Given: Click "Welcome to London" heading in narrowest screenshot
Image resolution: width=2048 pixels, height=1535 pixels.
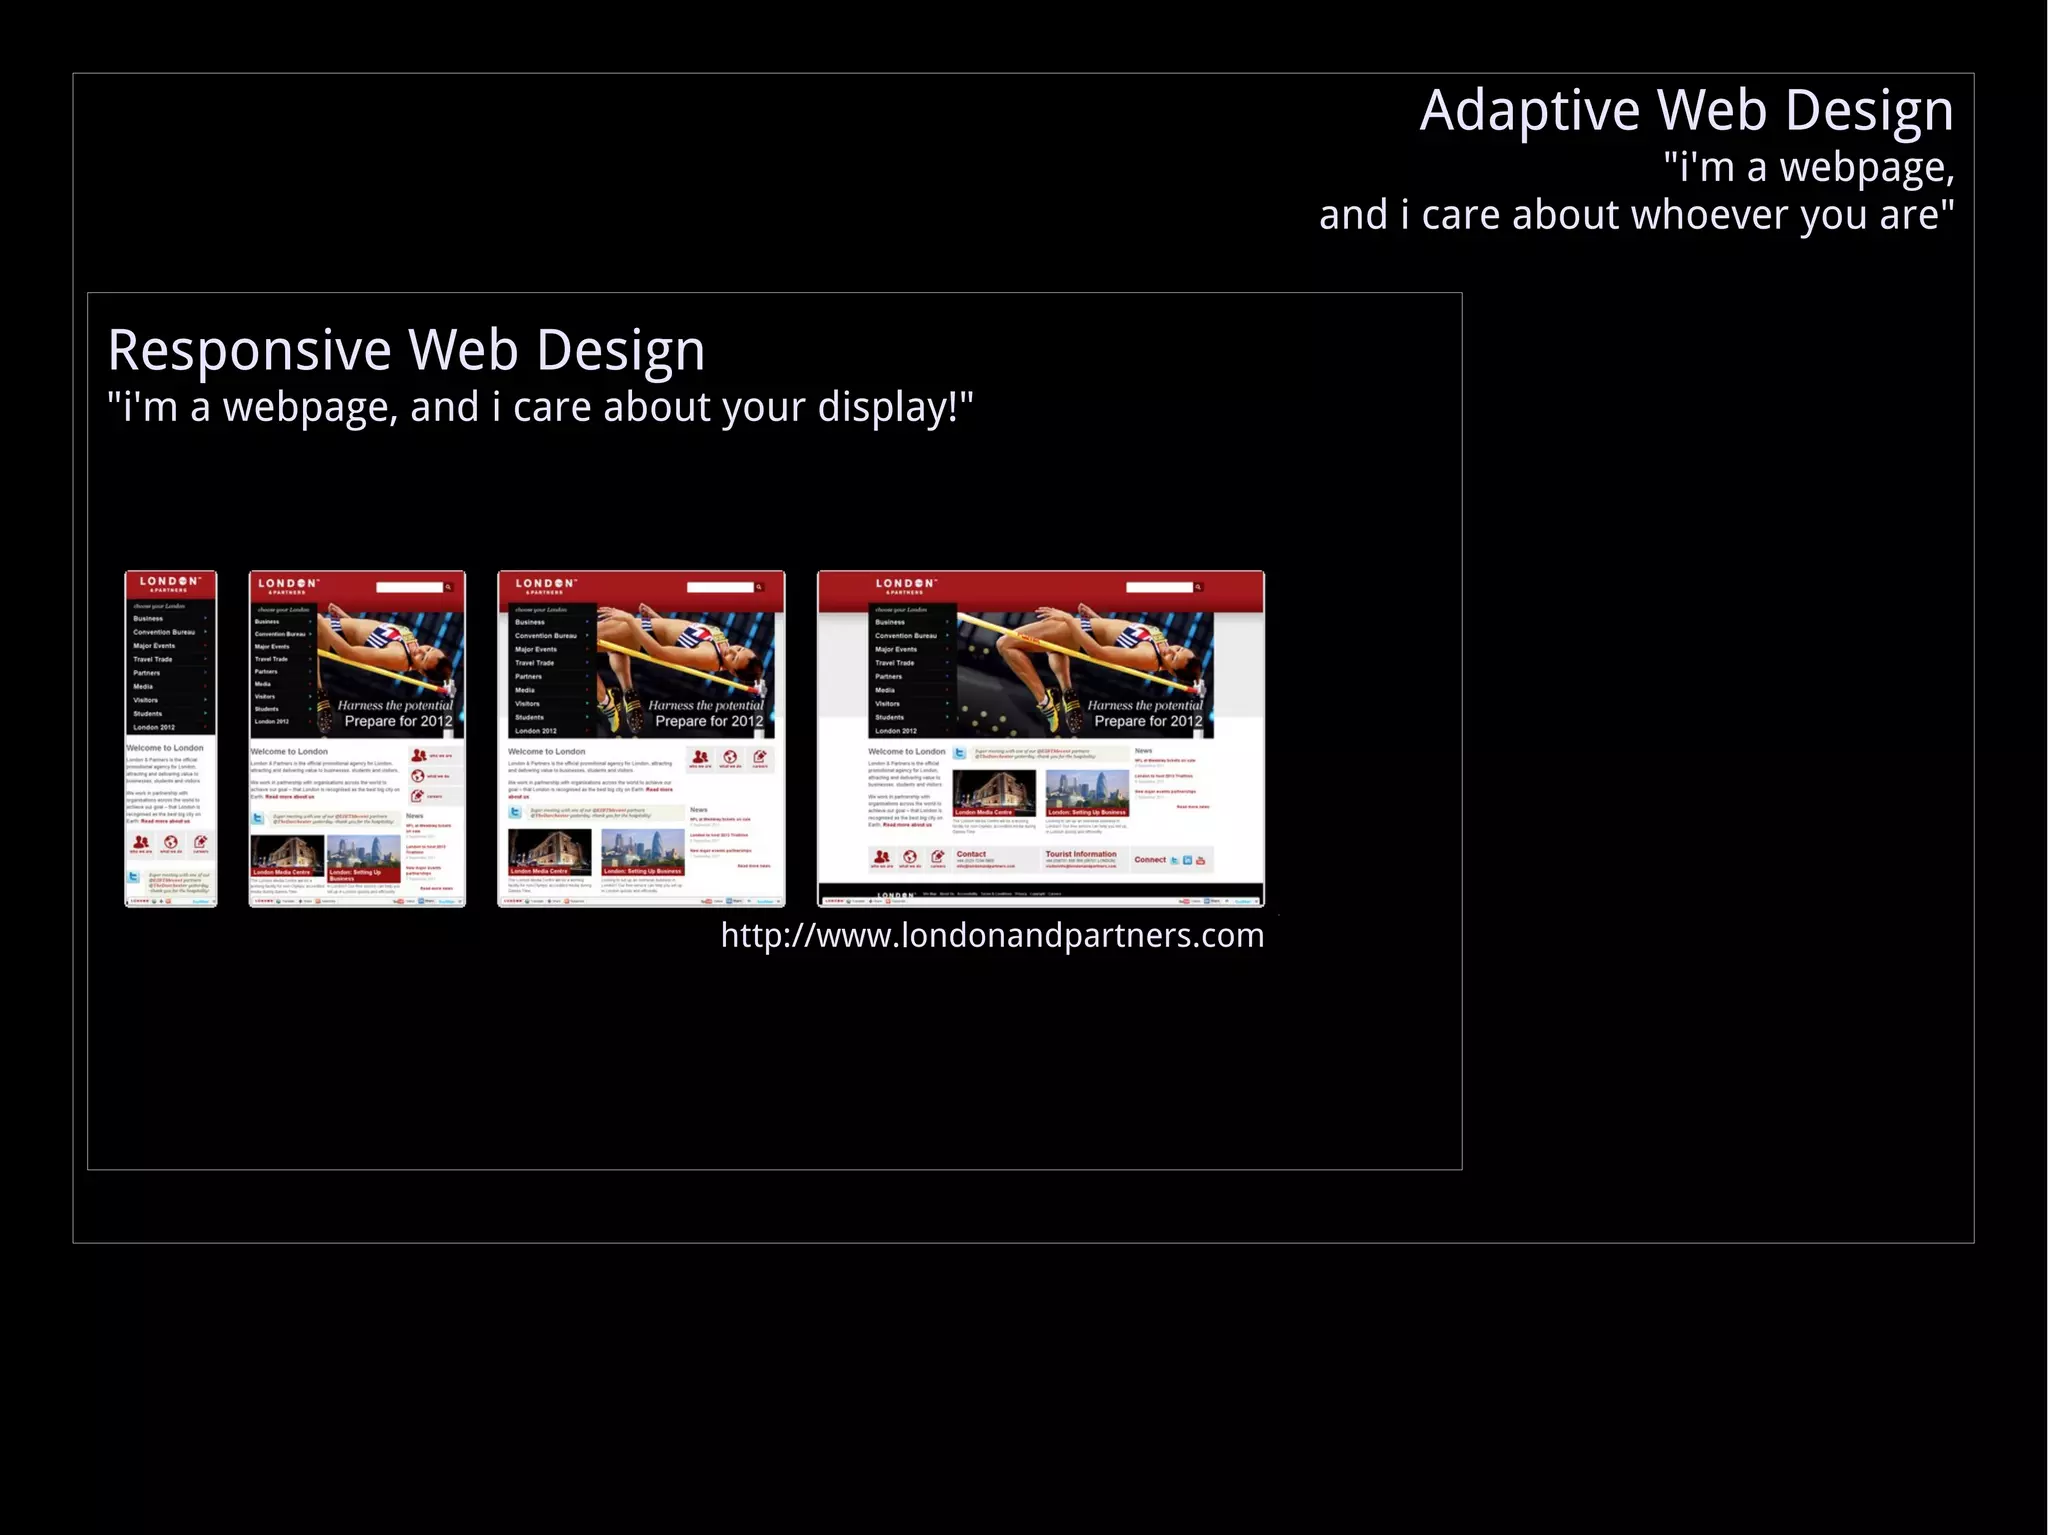Looking at the screenshot, I should [165, 748].
